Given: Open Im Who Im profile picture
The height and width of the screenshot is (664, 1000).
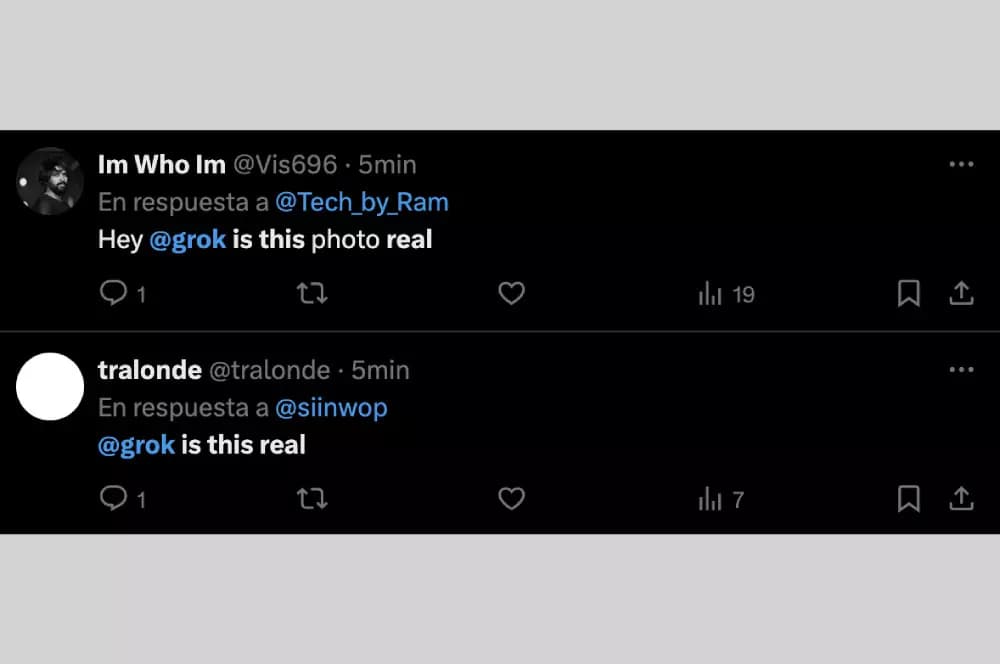Looking at the screenshot, I should click(50, 181).
